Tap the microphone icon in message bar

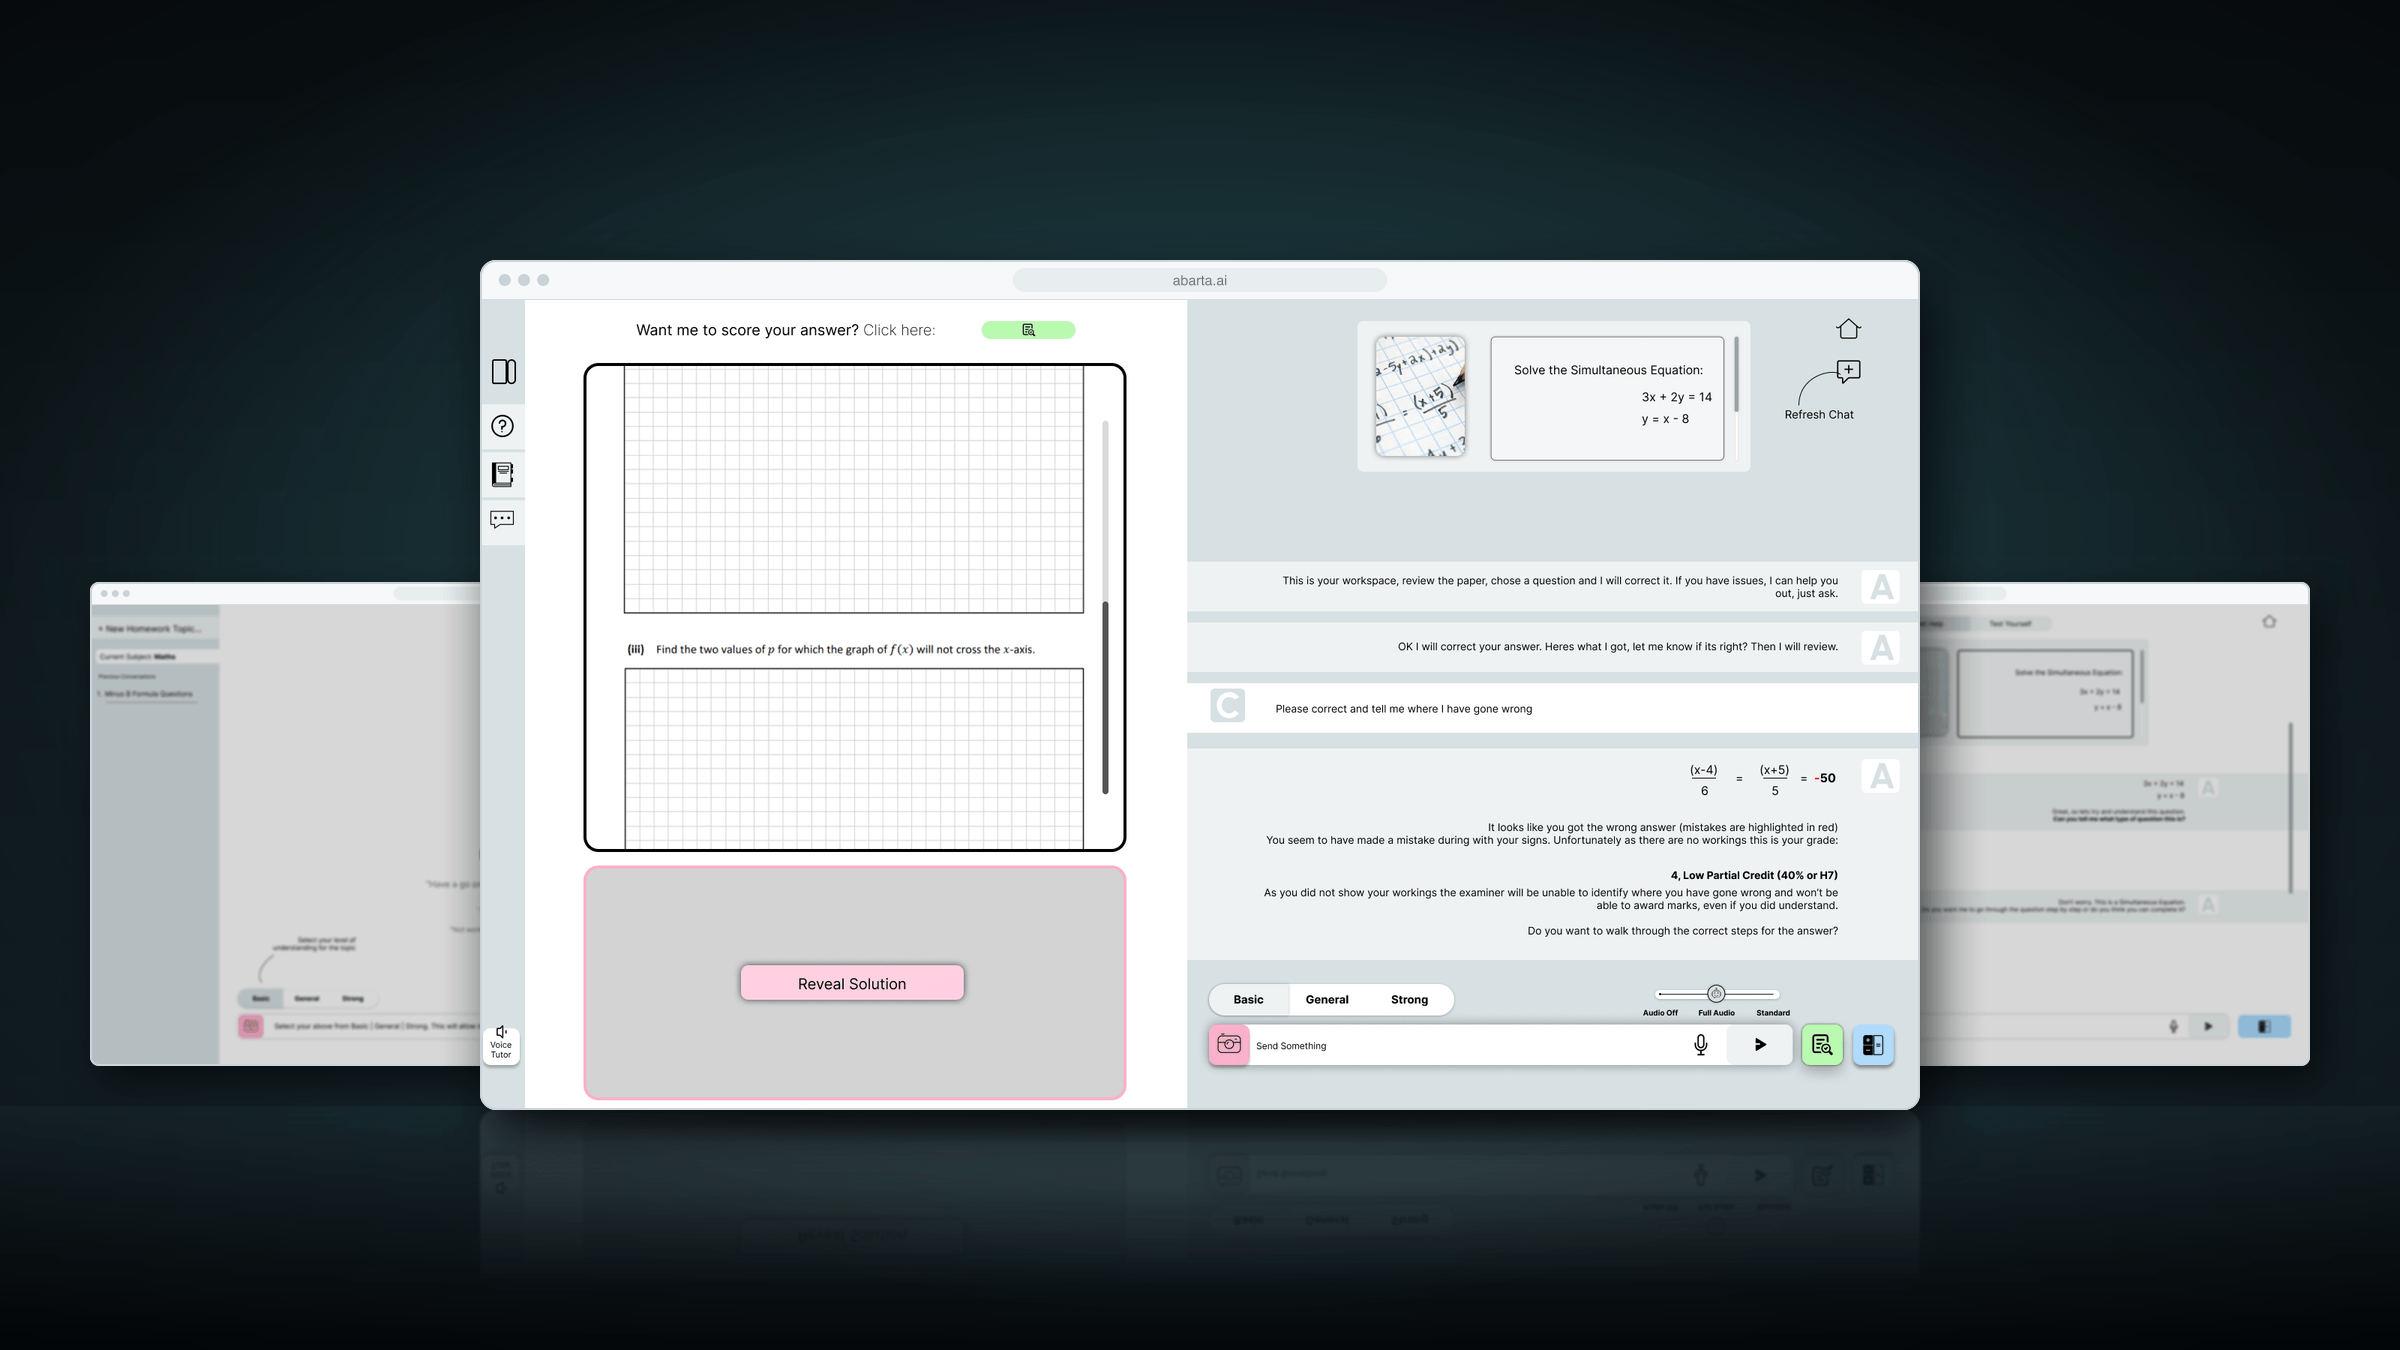(x=1701, y=1045)
